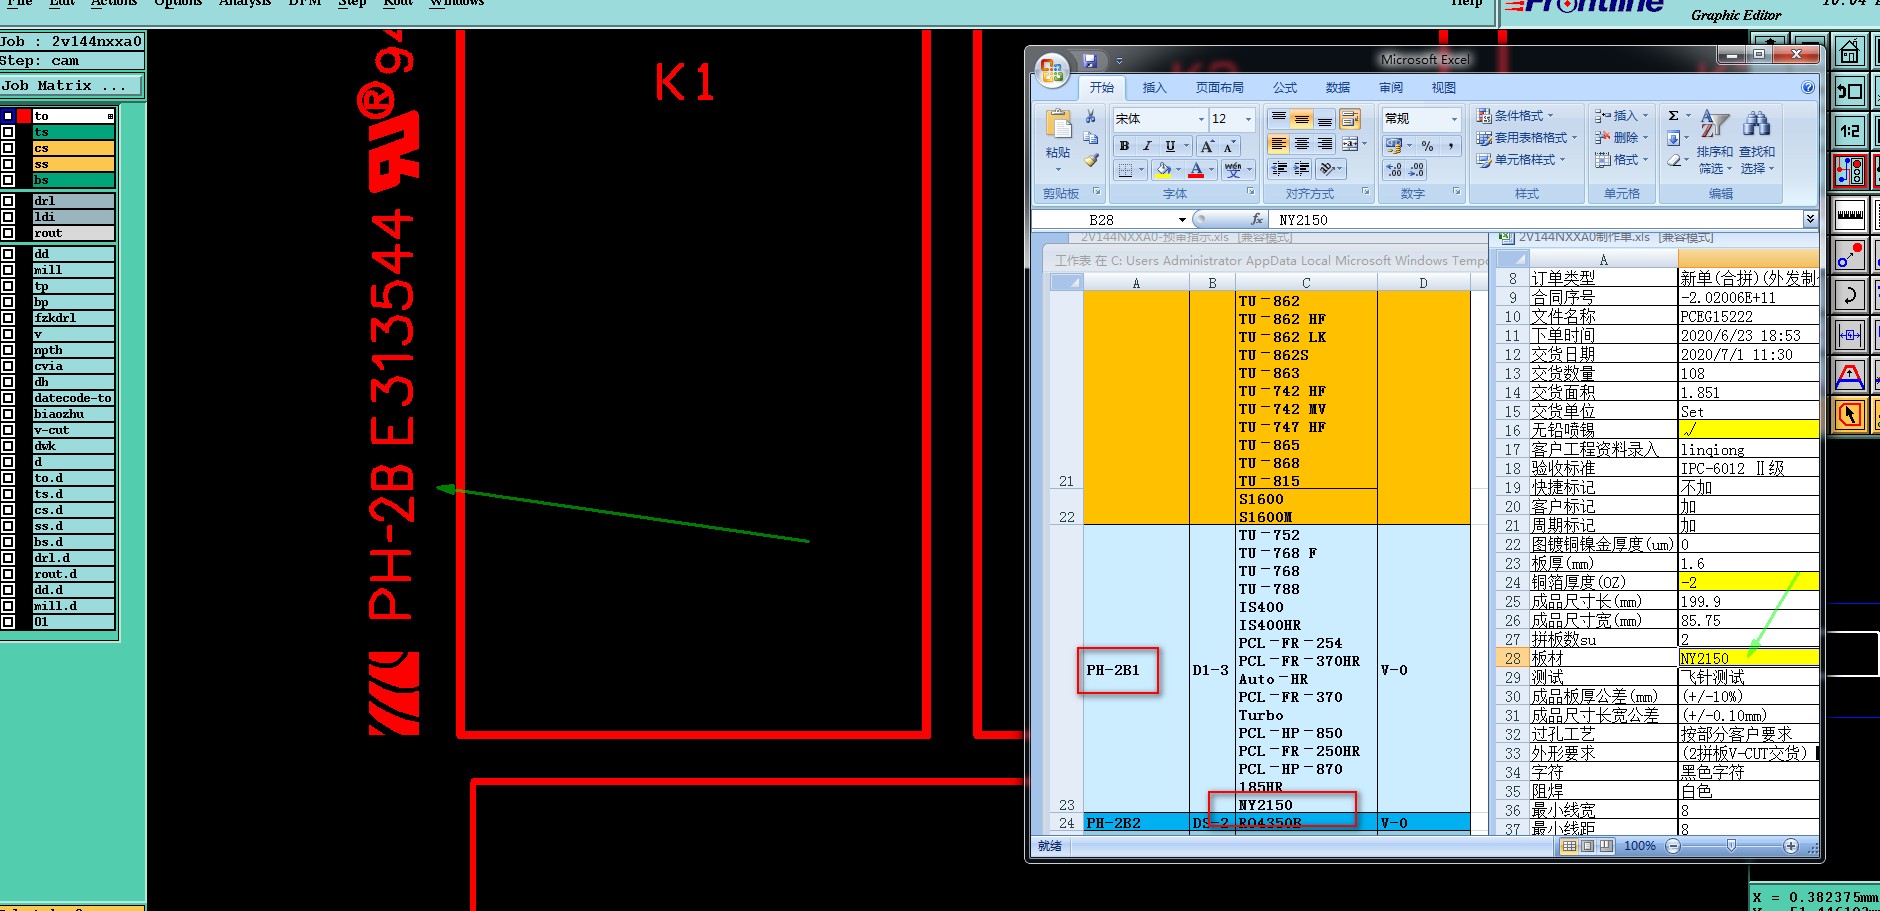This screenshot has width=1880, height=911.
Task: Toggle visibility checkbox for layer ts
Action: [x=8, y=132]
